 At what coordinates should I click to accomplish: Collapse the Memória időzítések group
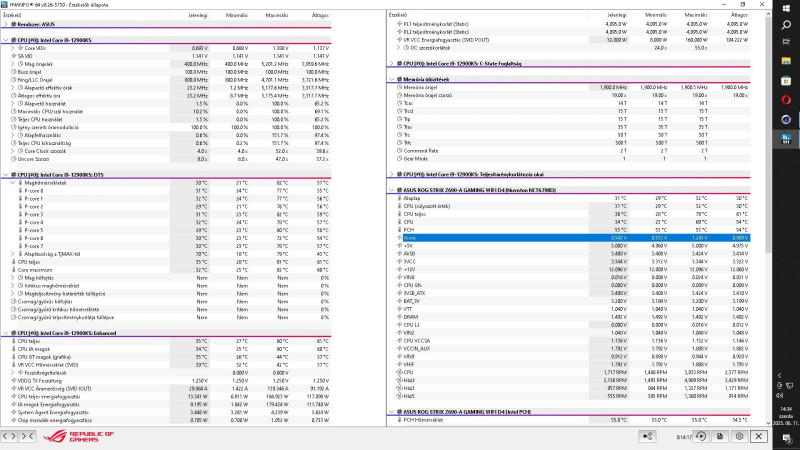391,80
